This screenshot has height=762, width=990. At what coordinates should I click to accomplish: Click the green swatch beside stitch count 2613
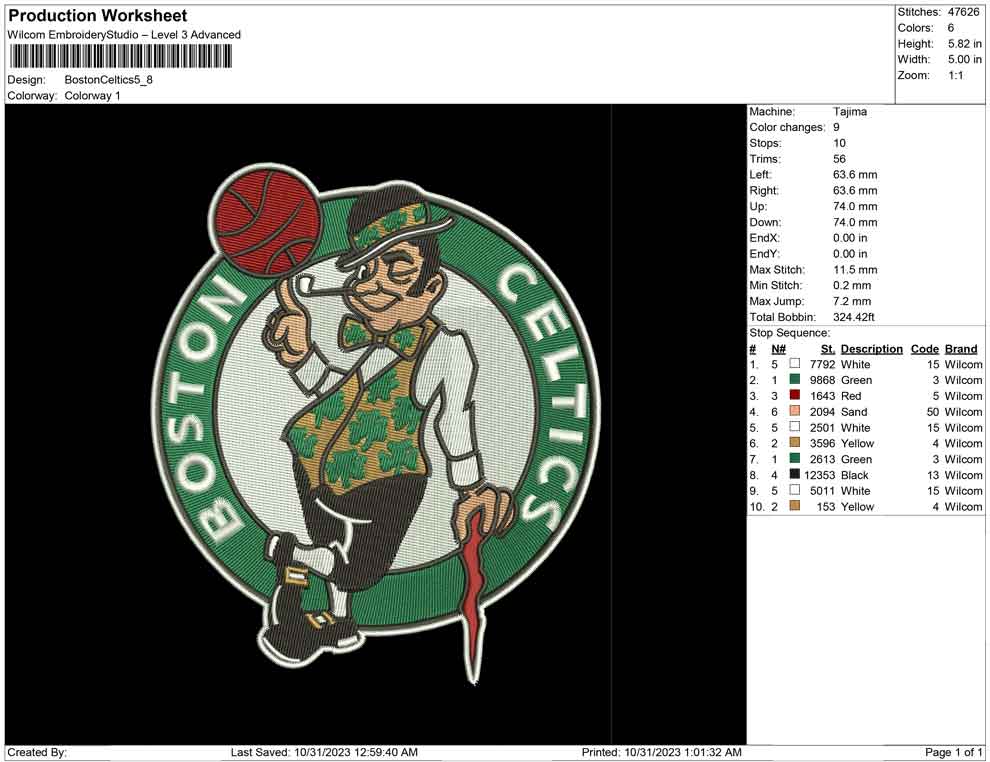pos(795,458)
